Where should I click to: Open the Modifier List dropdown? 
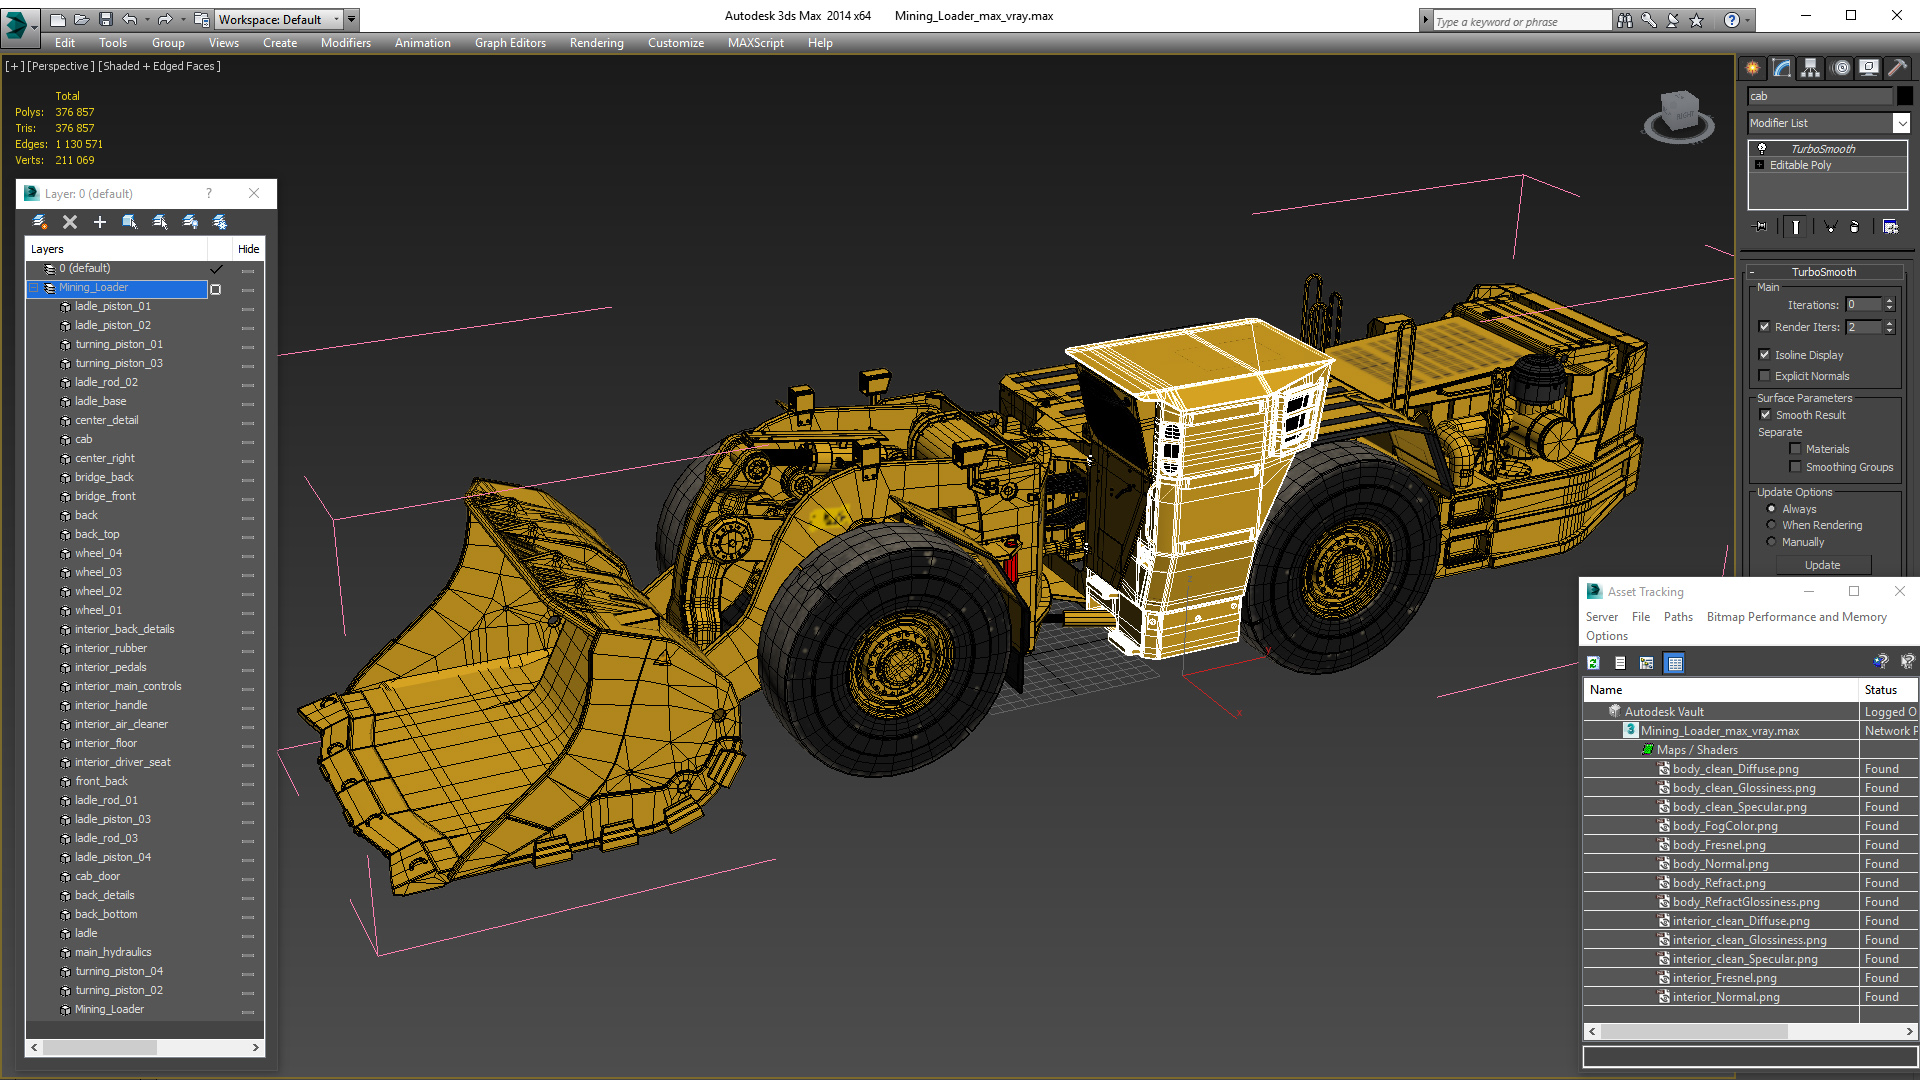point(1901,123)
